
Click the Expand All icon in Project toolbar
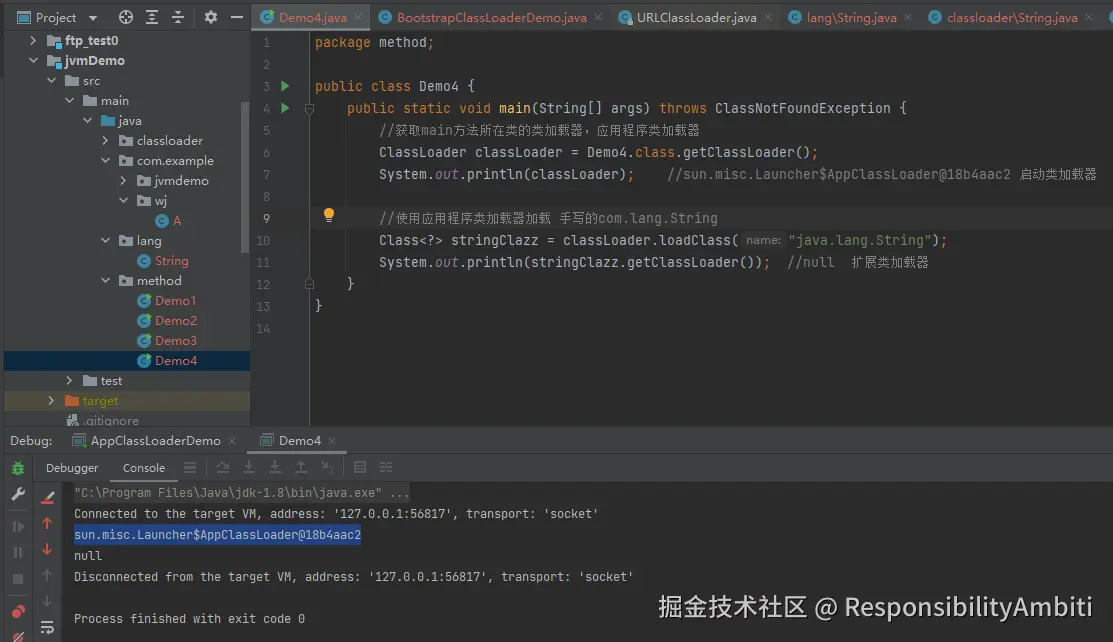click(152, 18)
